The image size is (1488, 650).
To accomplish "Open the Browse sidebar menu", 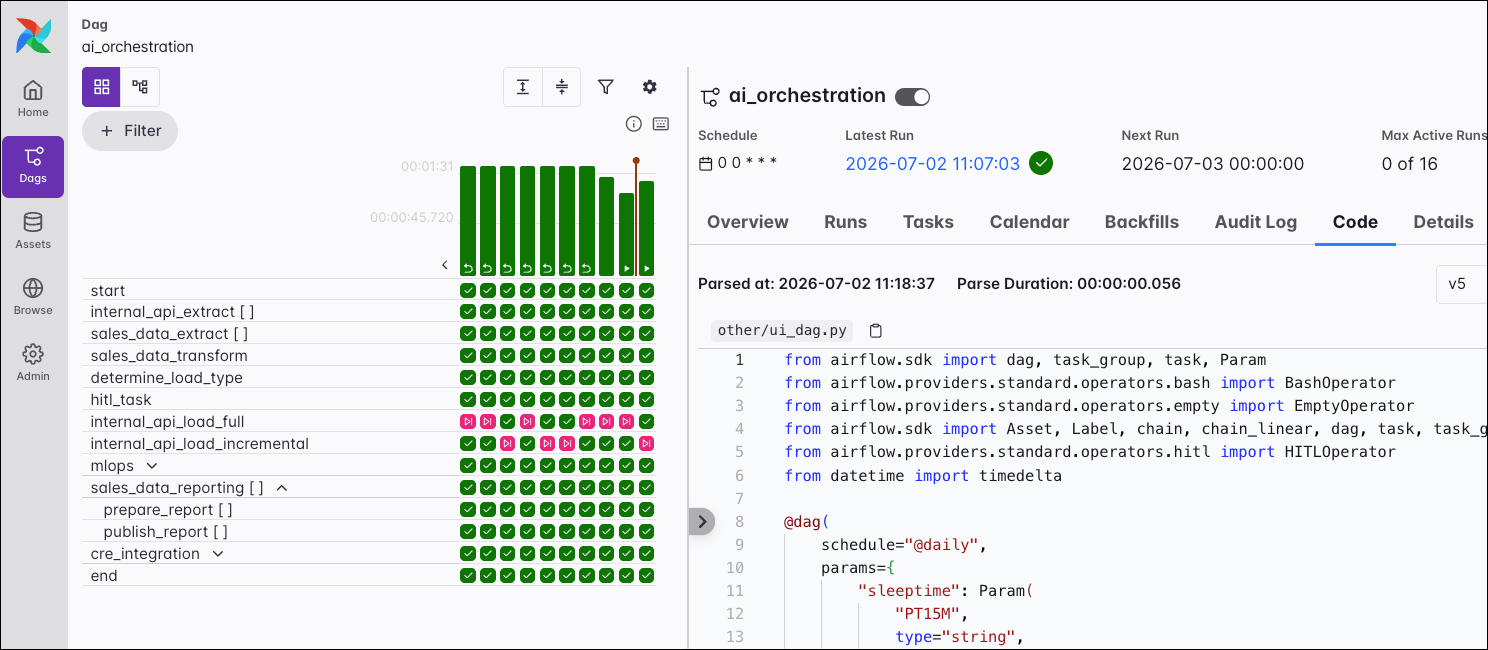I will [33, 297].
